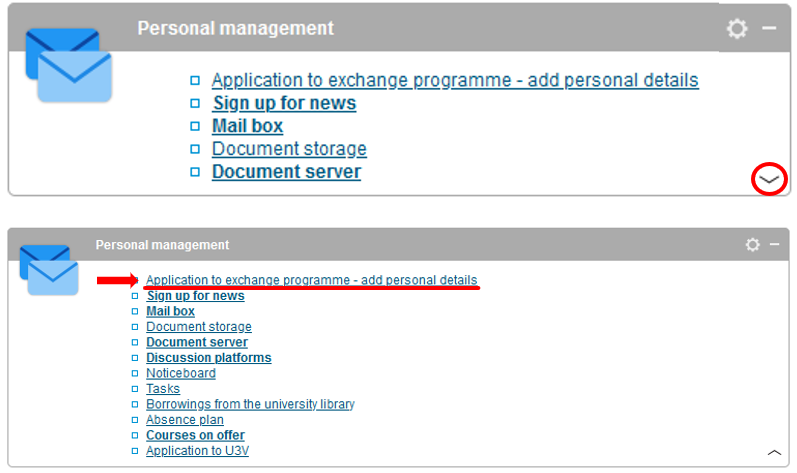797x473 pixels.
Task: Collapse the lower panel with the up chevron
Action: (774, 452)
